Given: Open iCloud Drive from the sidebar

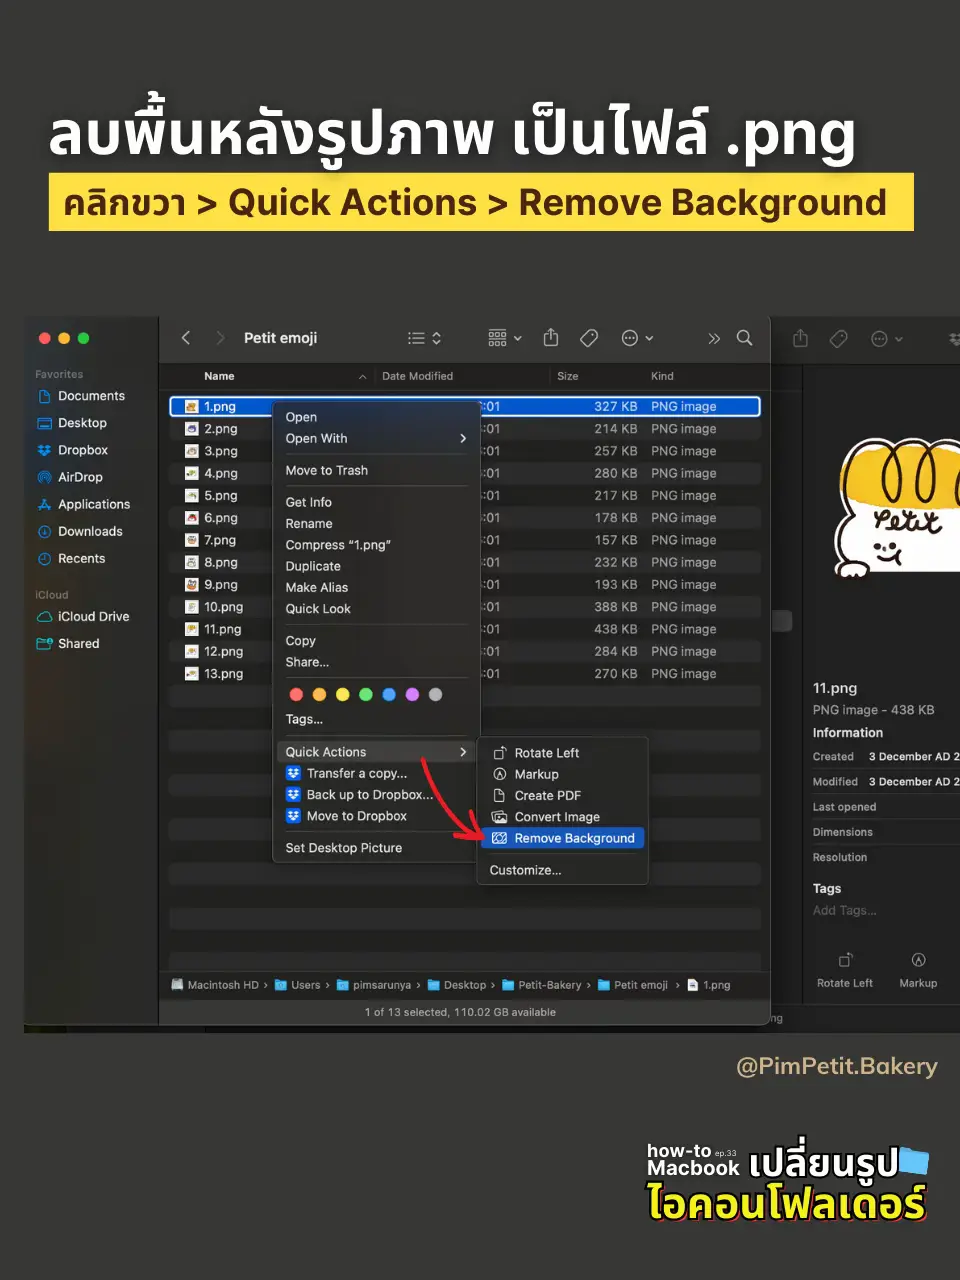Looking at the screenshot, I should (90, 616).
